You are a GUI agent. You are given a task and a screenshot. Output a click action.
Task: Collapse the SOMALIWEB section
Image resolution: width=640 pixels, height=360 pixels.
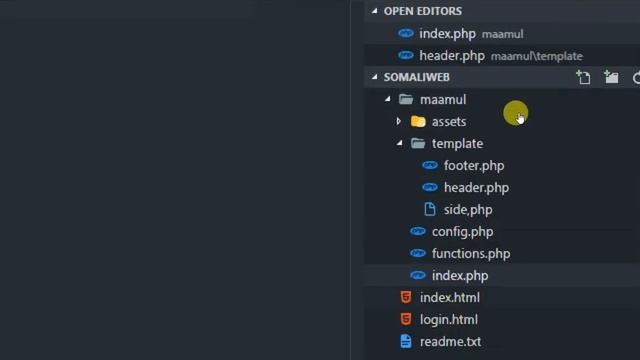(375, 77)
